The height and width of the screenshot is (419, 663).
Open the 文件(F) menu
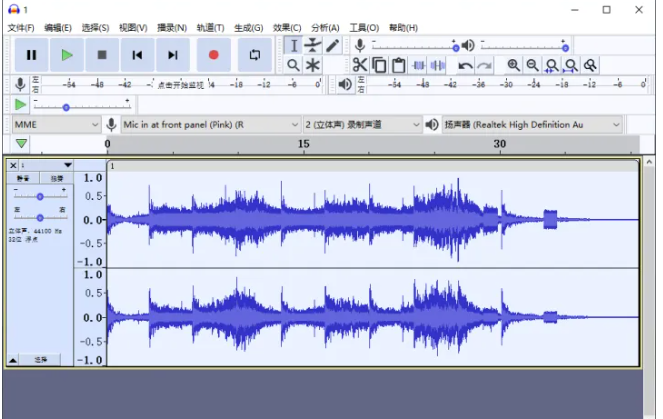point(20,27)
